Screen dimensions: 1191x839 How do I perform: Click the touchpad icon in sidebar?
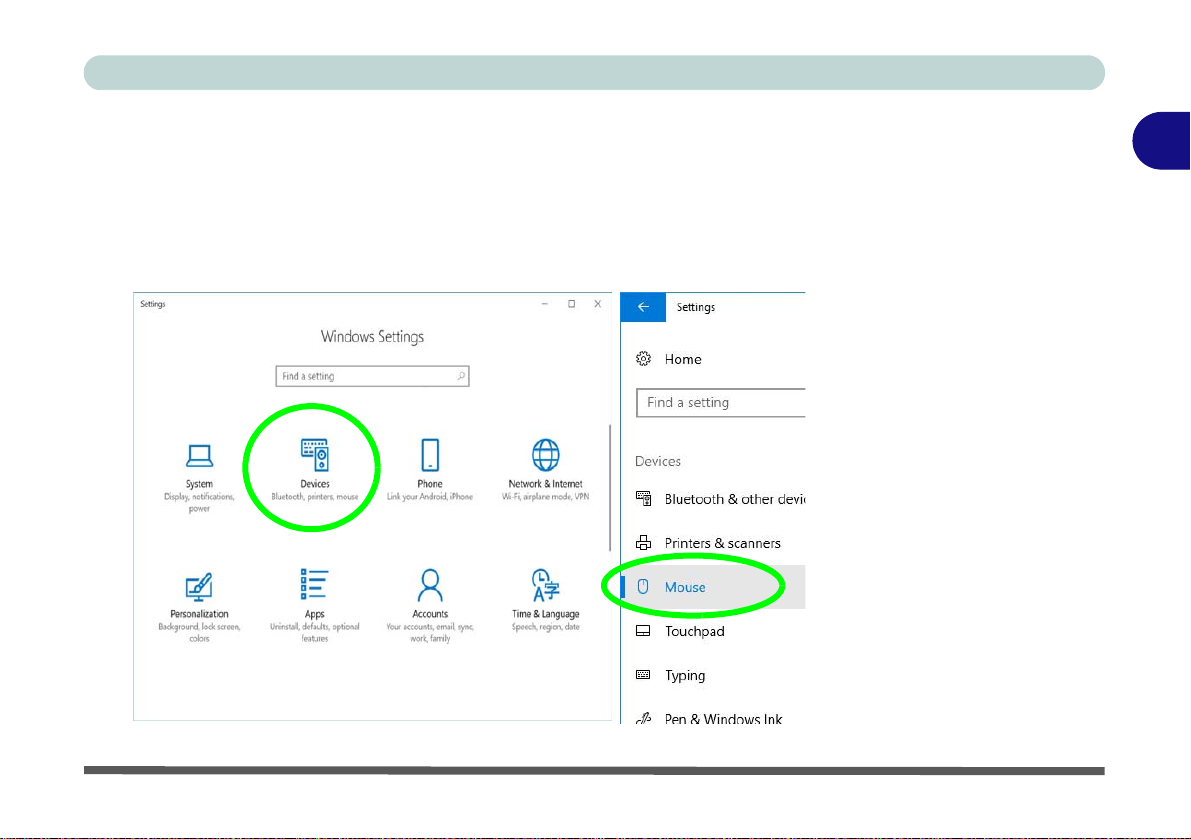click(643, 631)
